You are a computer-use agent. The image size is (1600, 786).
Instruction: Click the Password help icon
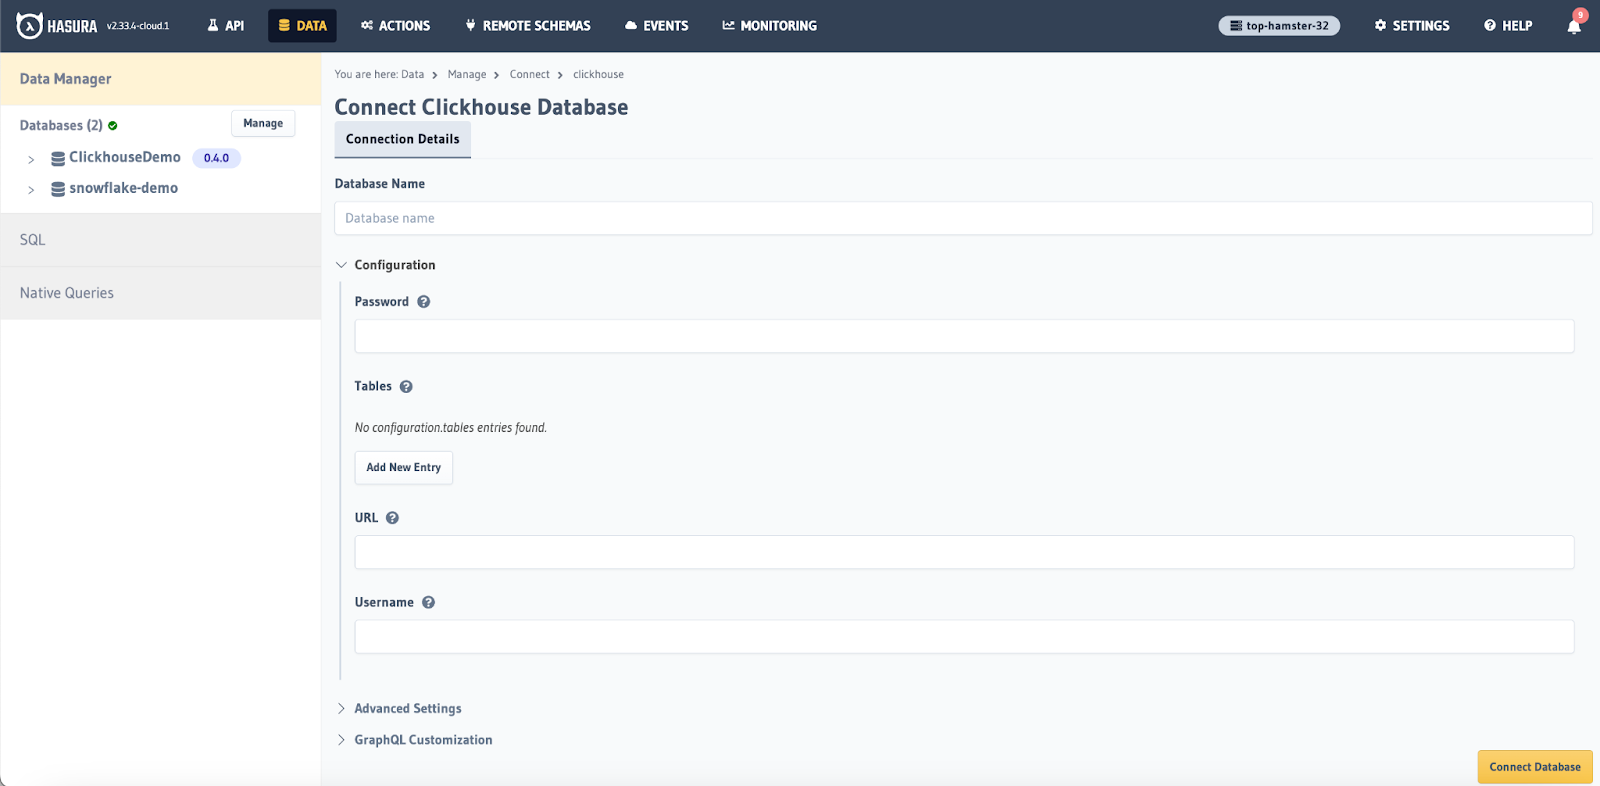pyautogui.click(x=424, y=302)
